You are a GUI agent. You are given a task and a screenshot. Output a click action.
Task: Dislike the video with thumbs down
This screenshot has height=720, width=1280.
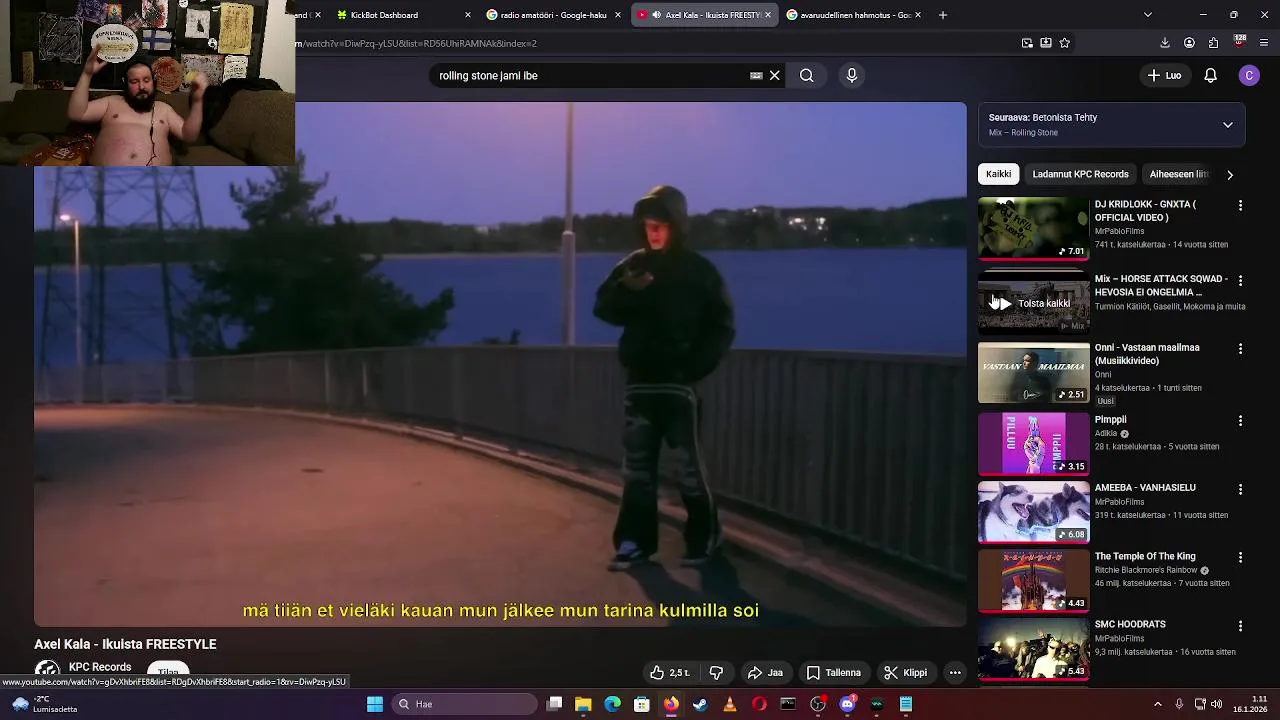coord(716,673)
